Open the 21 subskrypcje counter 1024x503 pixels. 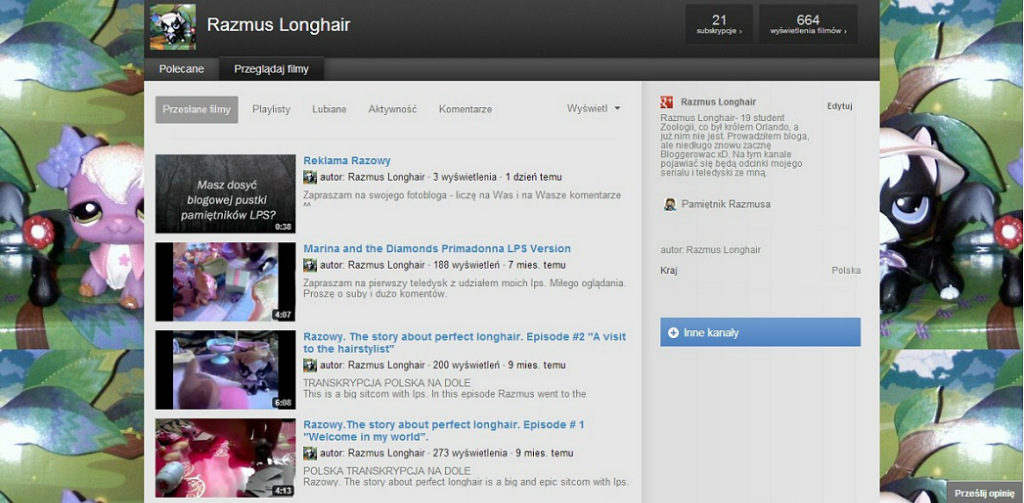719,24
